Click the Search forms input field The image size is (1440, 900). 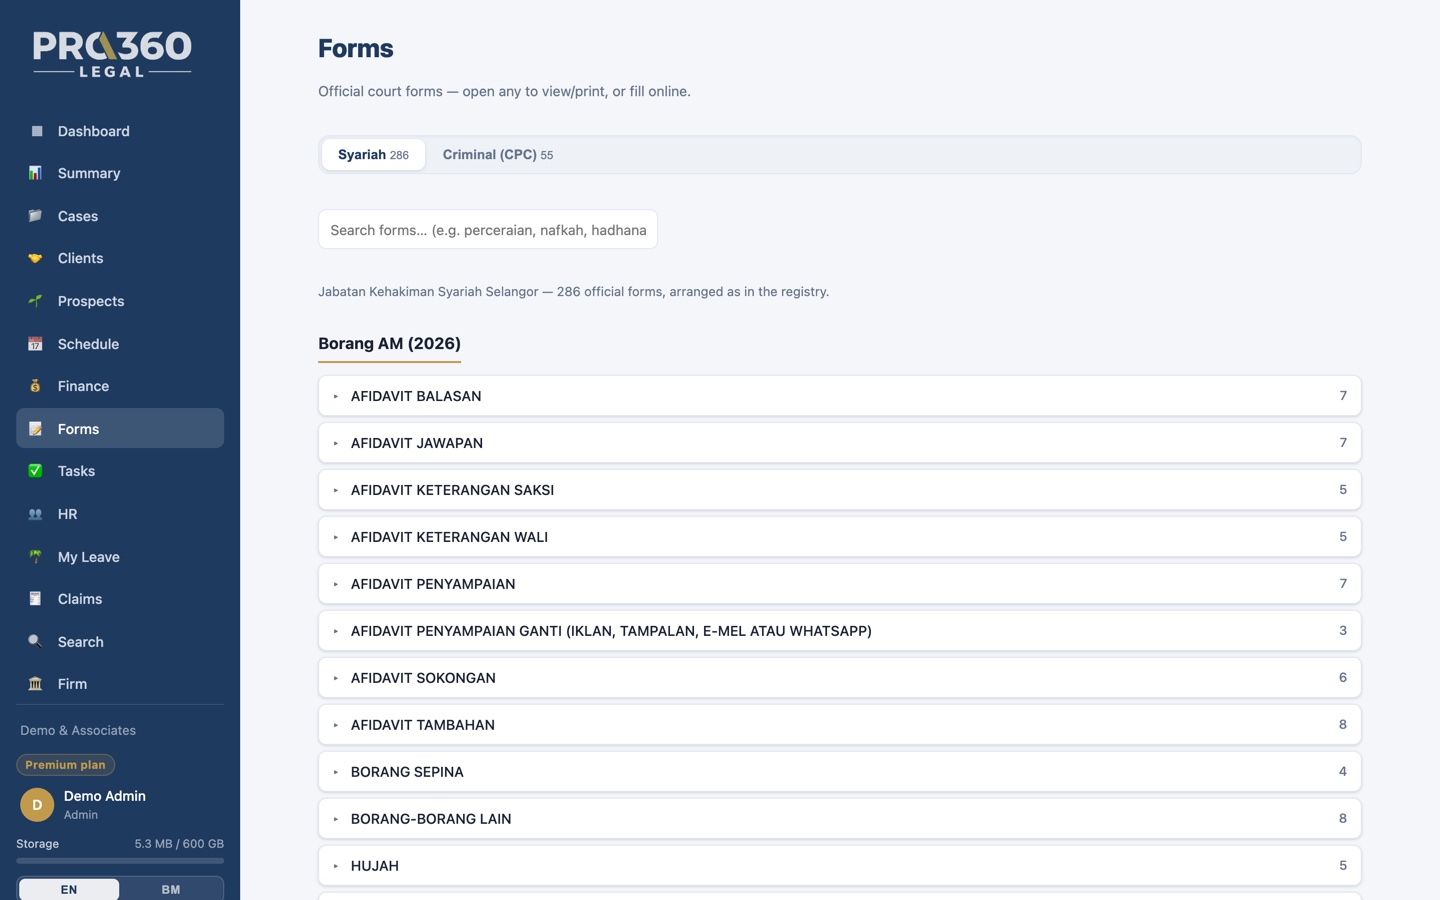pyautogui.click(x=488, y=230)
